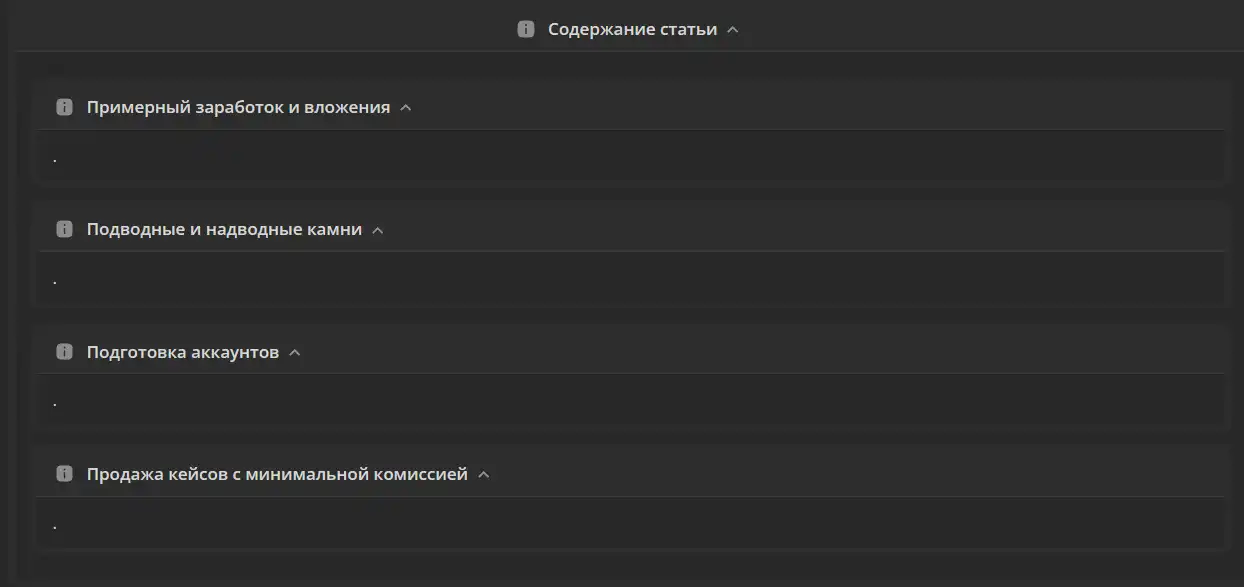Click the Подготовка аккаунтов heading text
Viewport: 1244px width, 587px height.
coord(183,352)
